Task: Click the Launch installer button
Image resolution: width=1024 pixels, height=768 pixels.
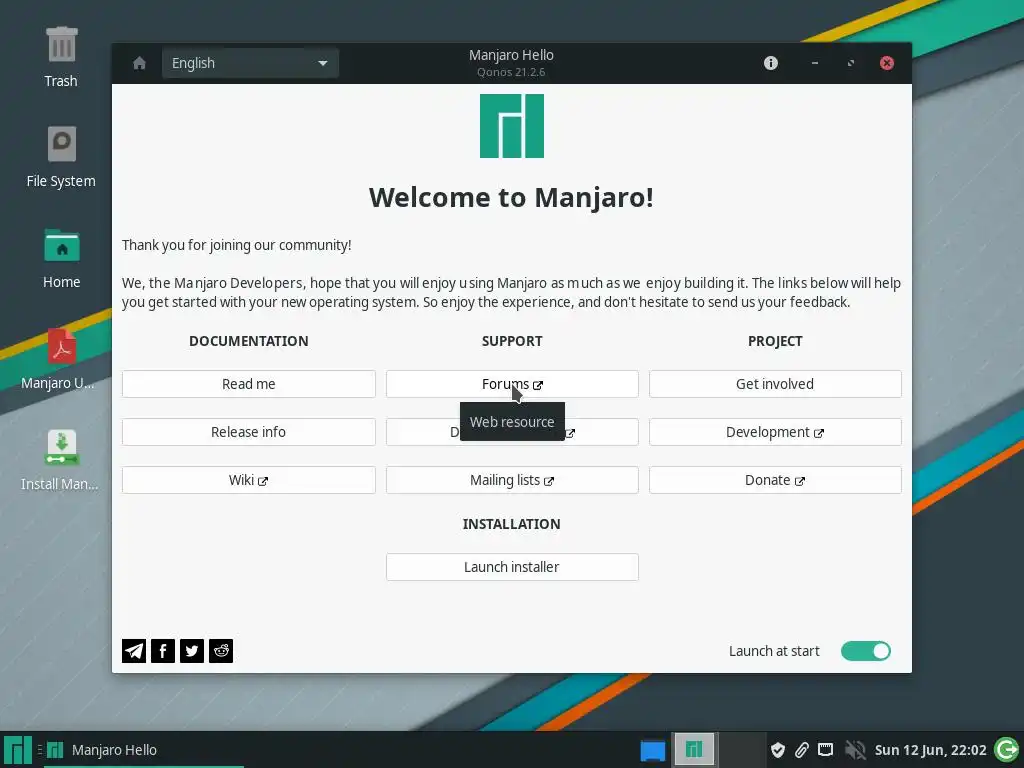Action: tap(512, 567)
